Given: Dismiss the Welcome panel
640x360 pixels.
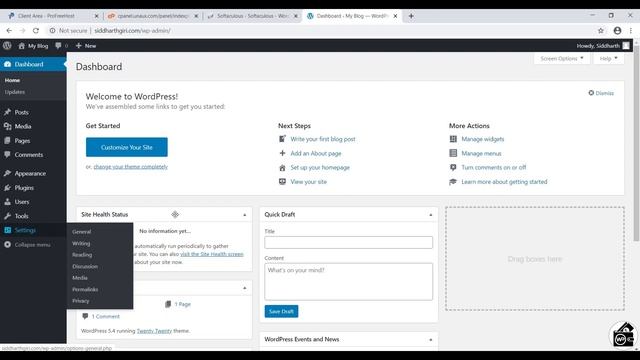Looking at the screenshot, I should point(601,93).
